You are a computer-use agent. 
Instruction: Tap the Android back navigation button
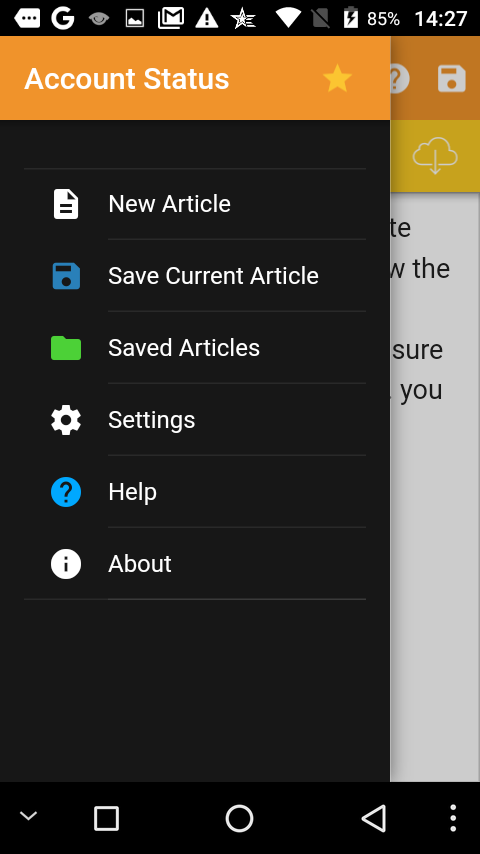pyautogui.click(x=374, y=818)
